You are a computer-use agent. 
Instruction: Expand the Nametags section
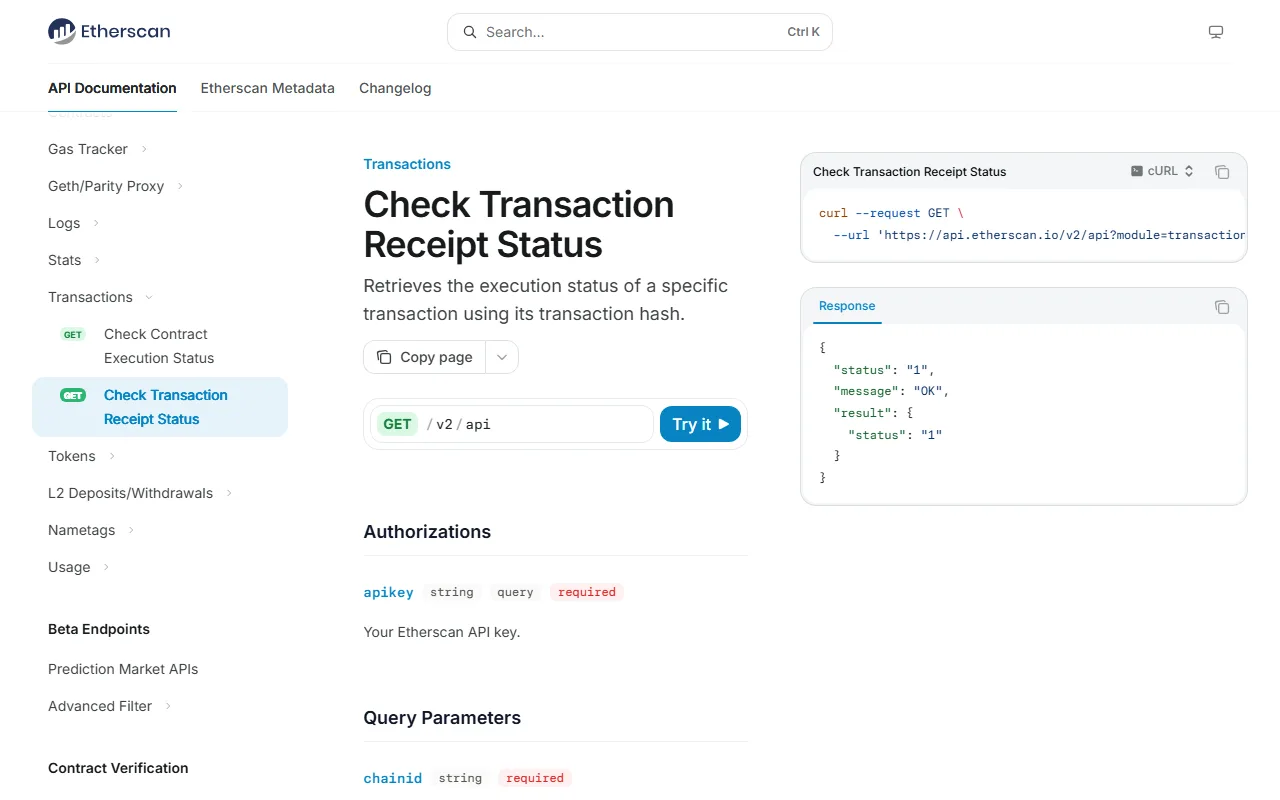click(x=92, y=530)
